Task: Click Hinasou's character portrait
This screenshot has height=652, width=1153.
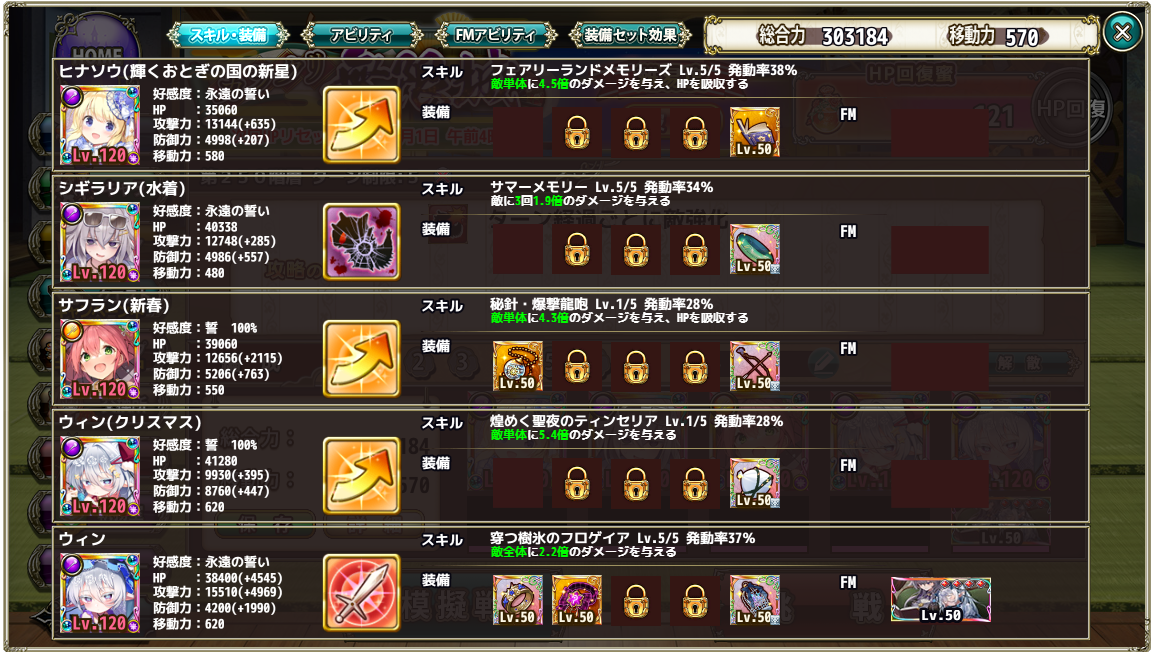Action: [x=99, y=125]
